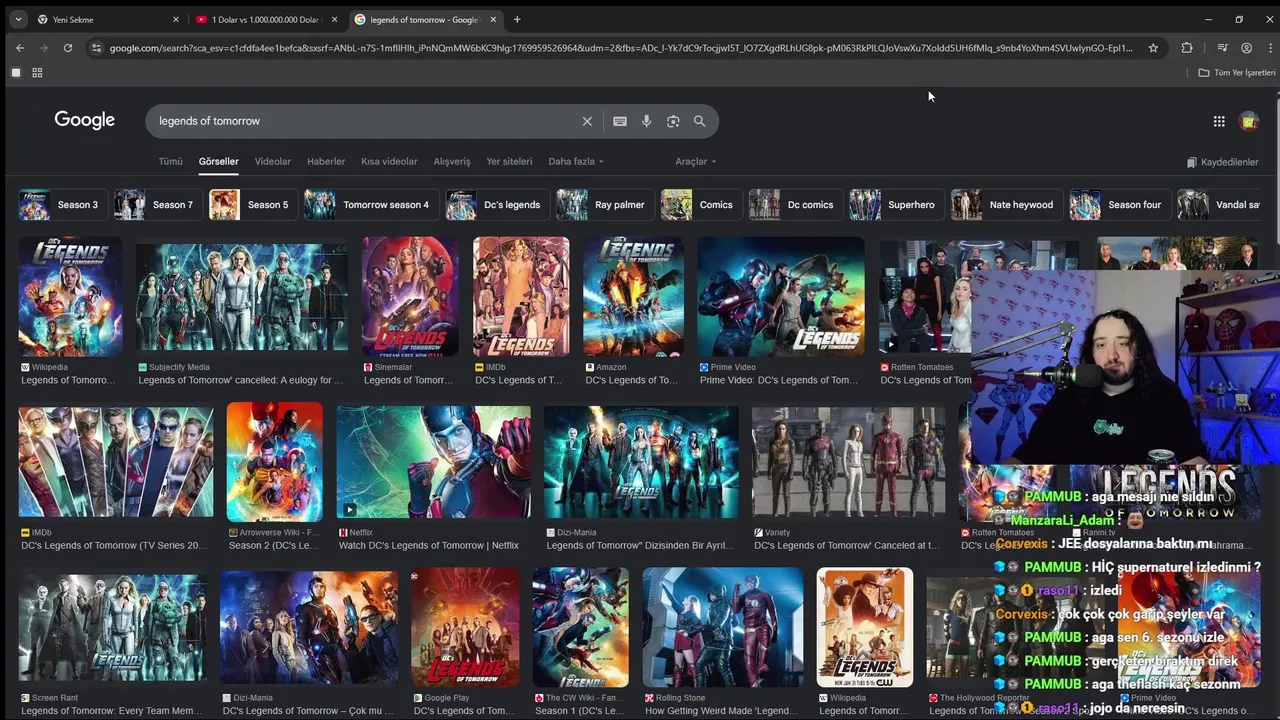This screenshot has height=720, width=1280.
Task: Open the Google Play poster thumbnail
Action: pos(465,627)
